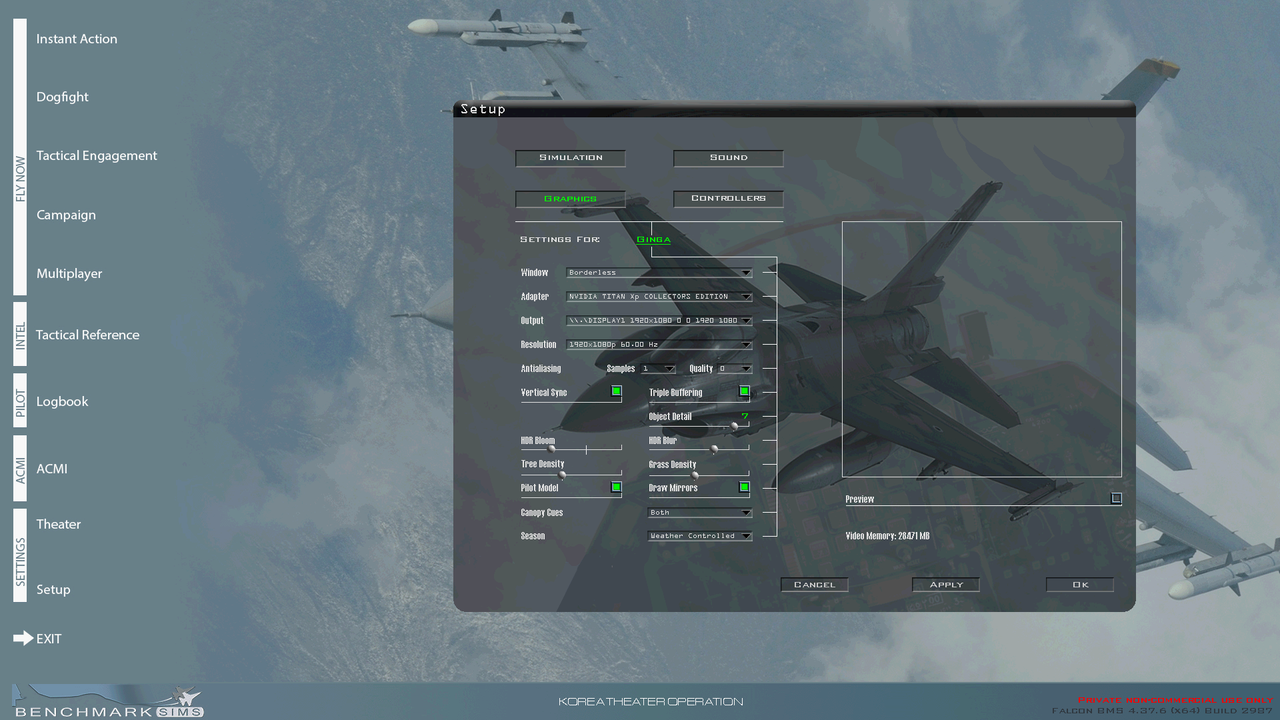Click the Korea Theater Operation text

(x=651, y=702)
